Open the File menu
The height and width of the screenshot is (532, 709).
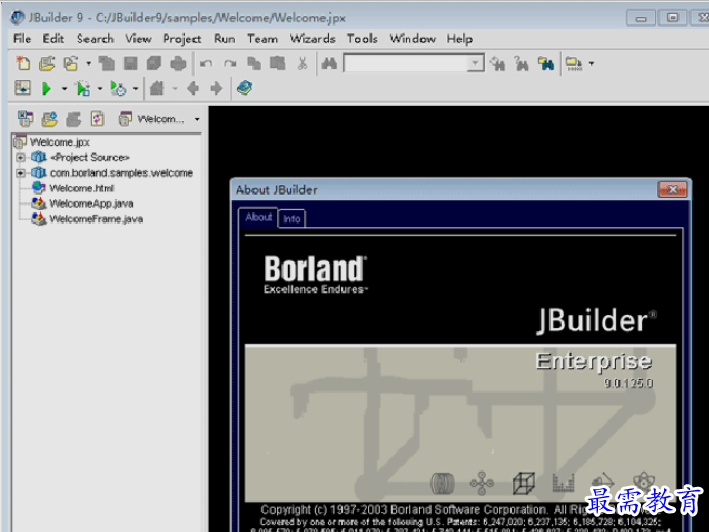(x=22, y=39)
